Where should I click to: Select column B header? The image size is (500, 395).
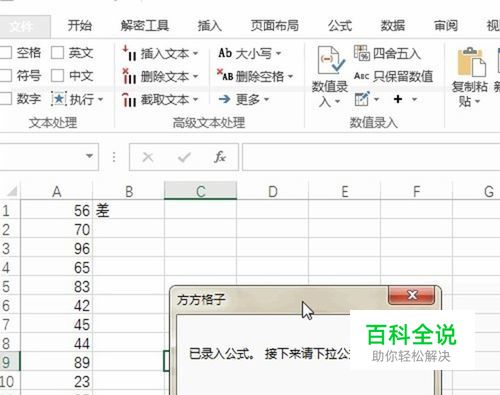(129, 191)
